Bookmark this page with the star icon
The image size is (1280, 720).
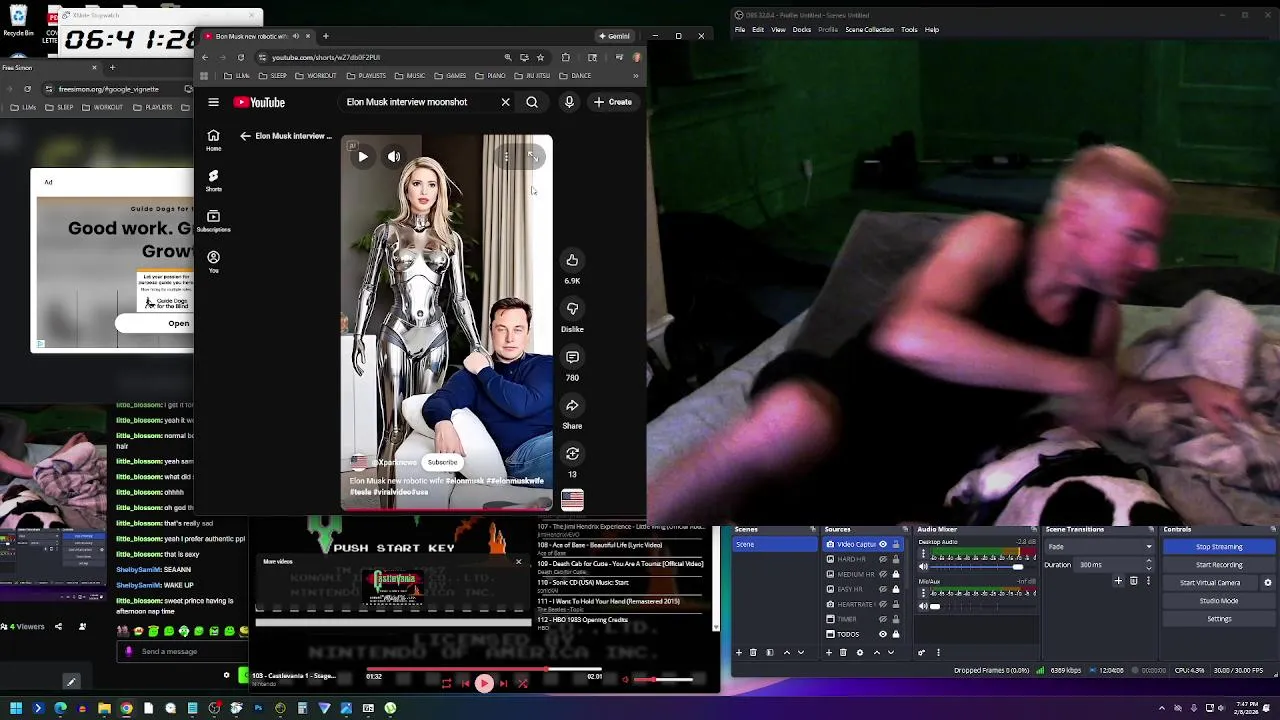tap(540, 57)
